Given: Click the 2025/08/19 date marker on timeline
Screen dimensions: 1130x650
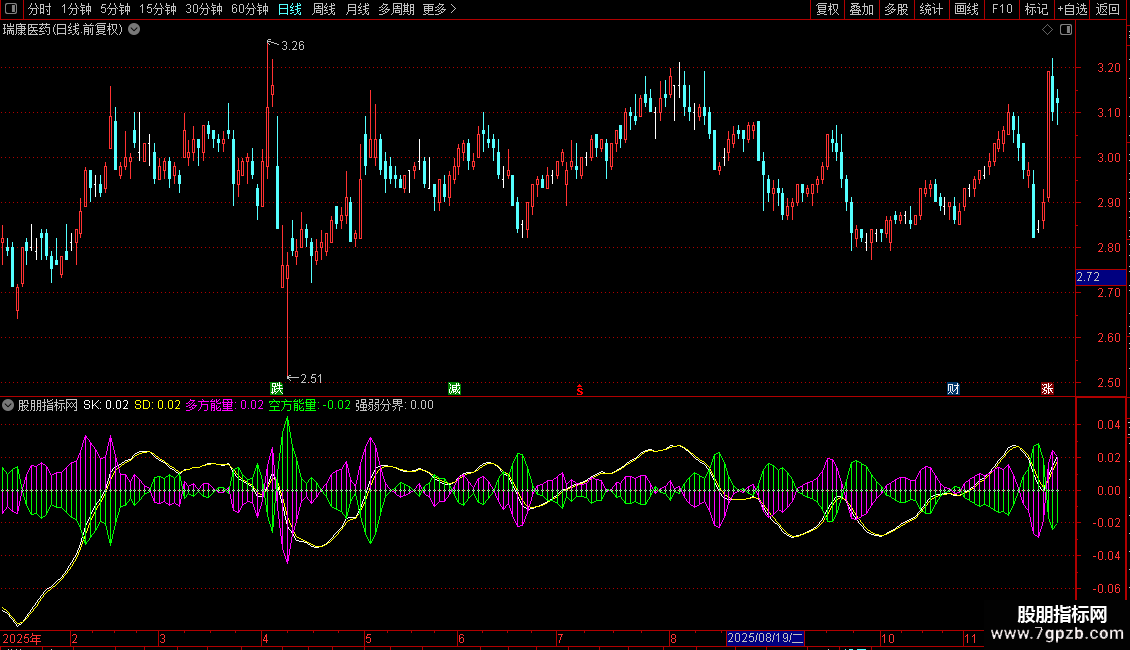Looking at the screenshot, I should pos(765,637).
